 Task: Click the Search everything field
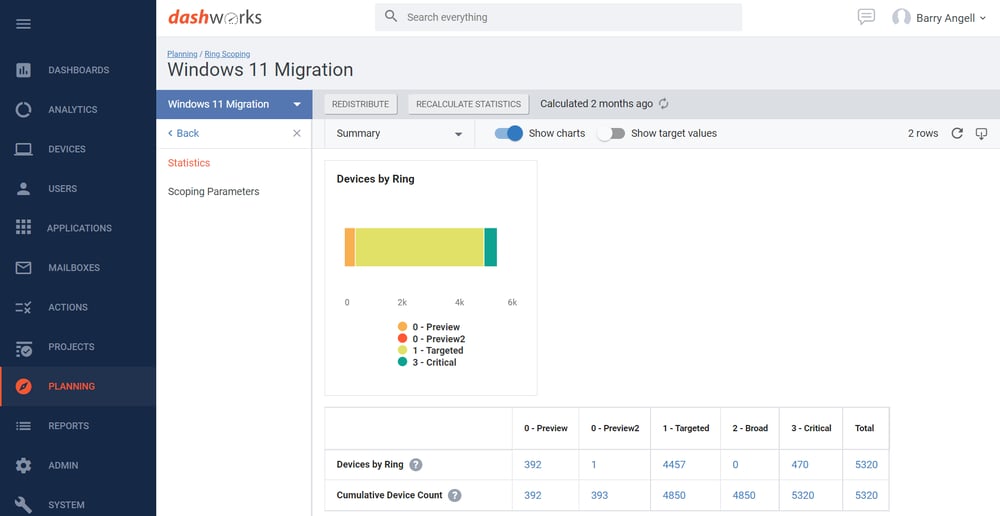point(558,17)
